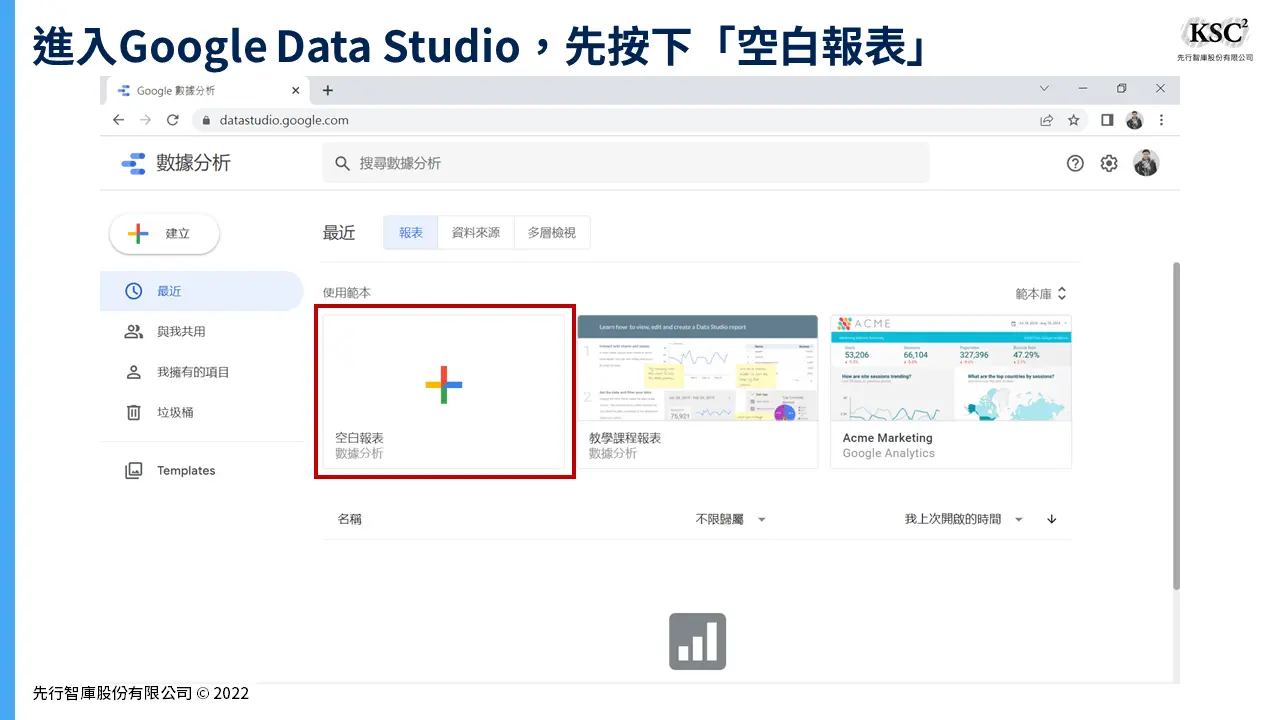Open 垃圾桶 in the sidebar
Viewport: 1280px width, 720px height.
[x=201, y=412]
